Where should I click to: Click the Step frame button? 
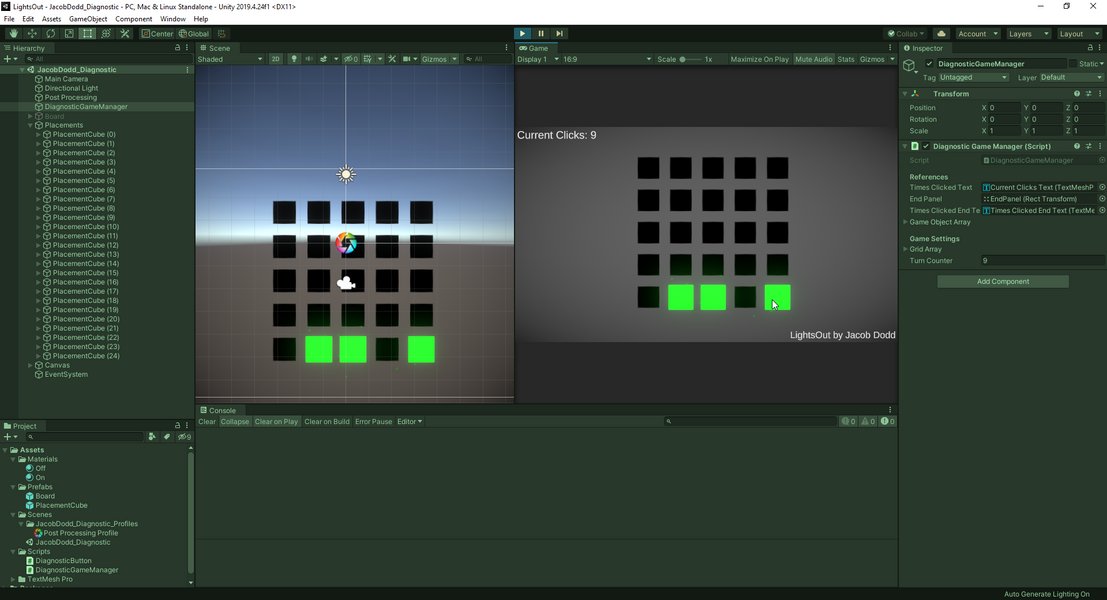559,33
